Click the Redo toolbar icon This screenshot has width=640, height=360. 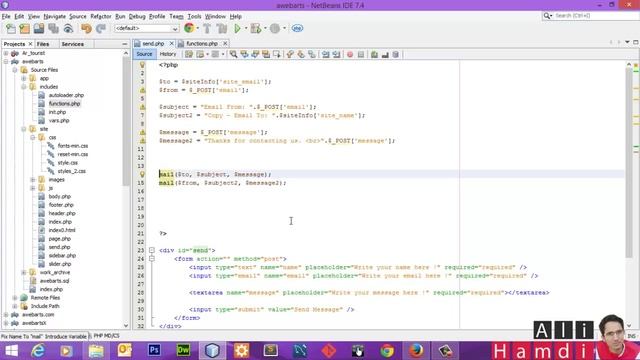[101, 28]
